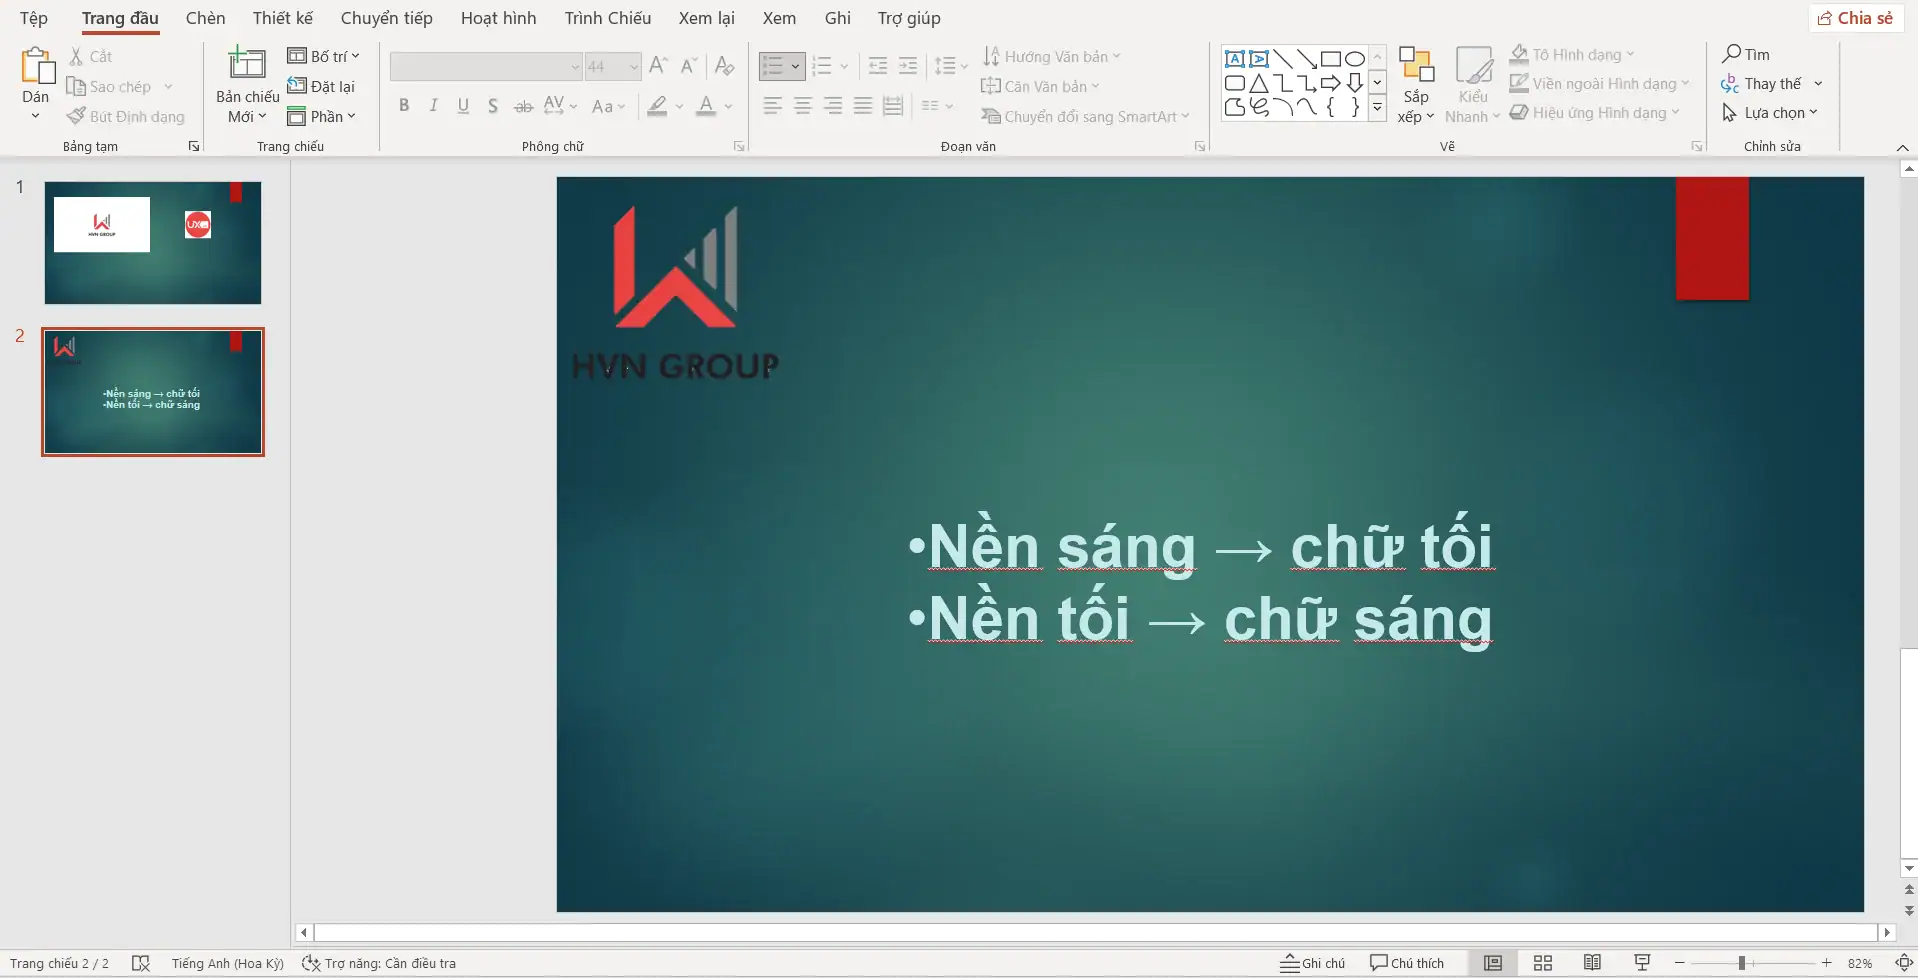Apply strikethrough to selected text

tap(523, 105)
